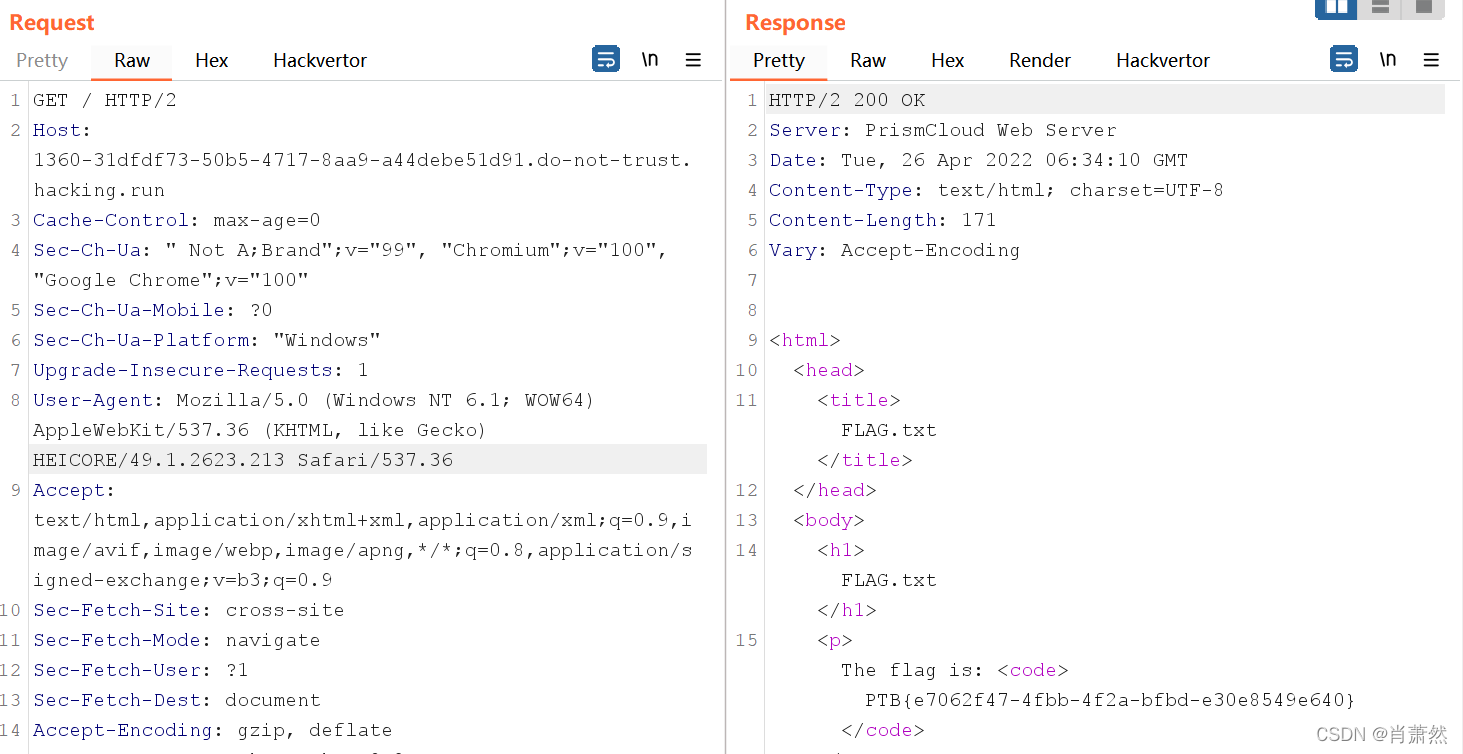Open Response panel hamburger menu

pos(1431,60)
